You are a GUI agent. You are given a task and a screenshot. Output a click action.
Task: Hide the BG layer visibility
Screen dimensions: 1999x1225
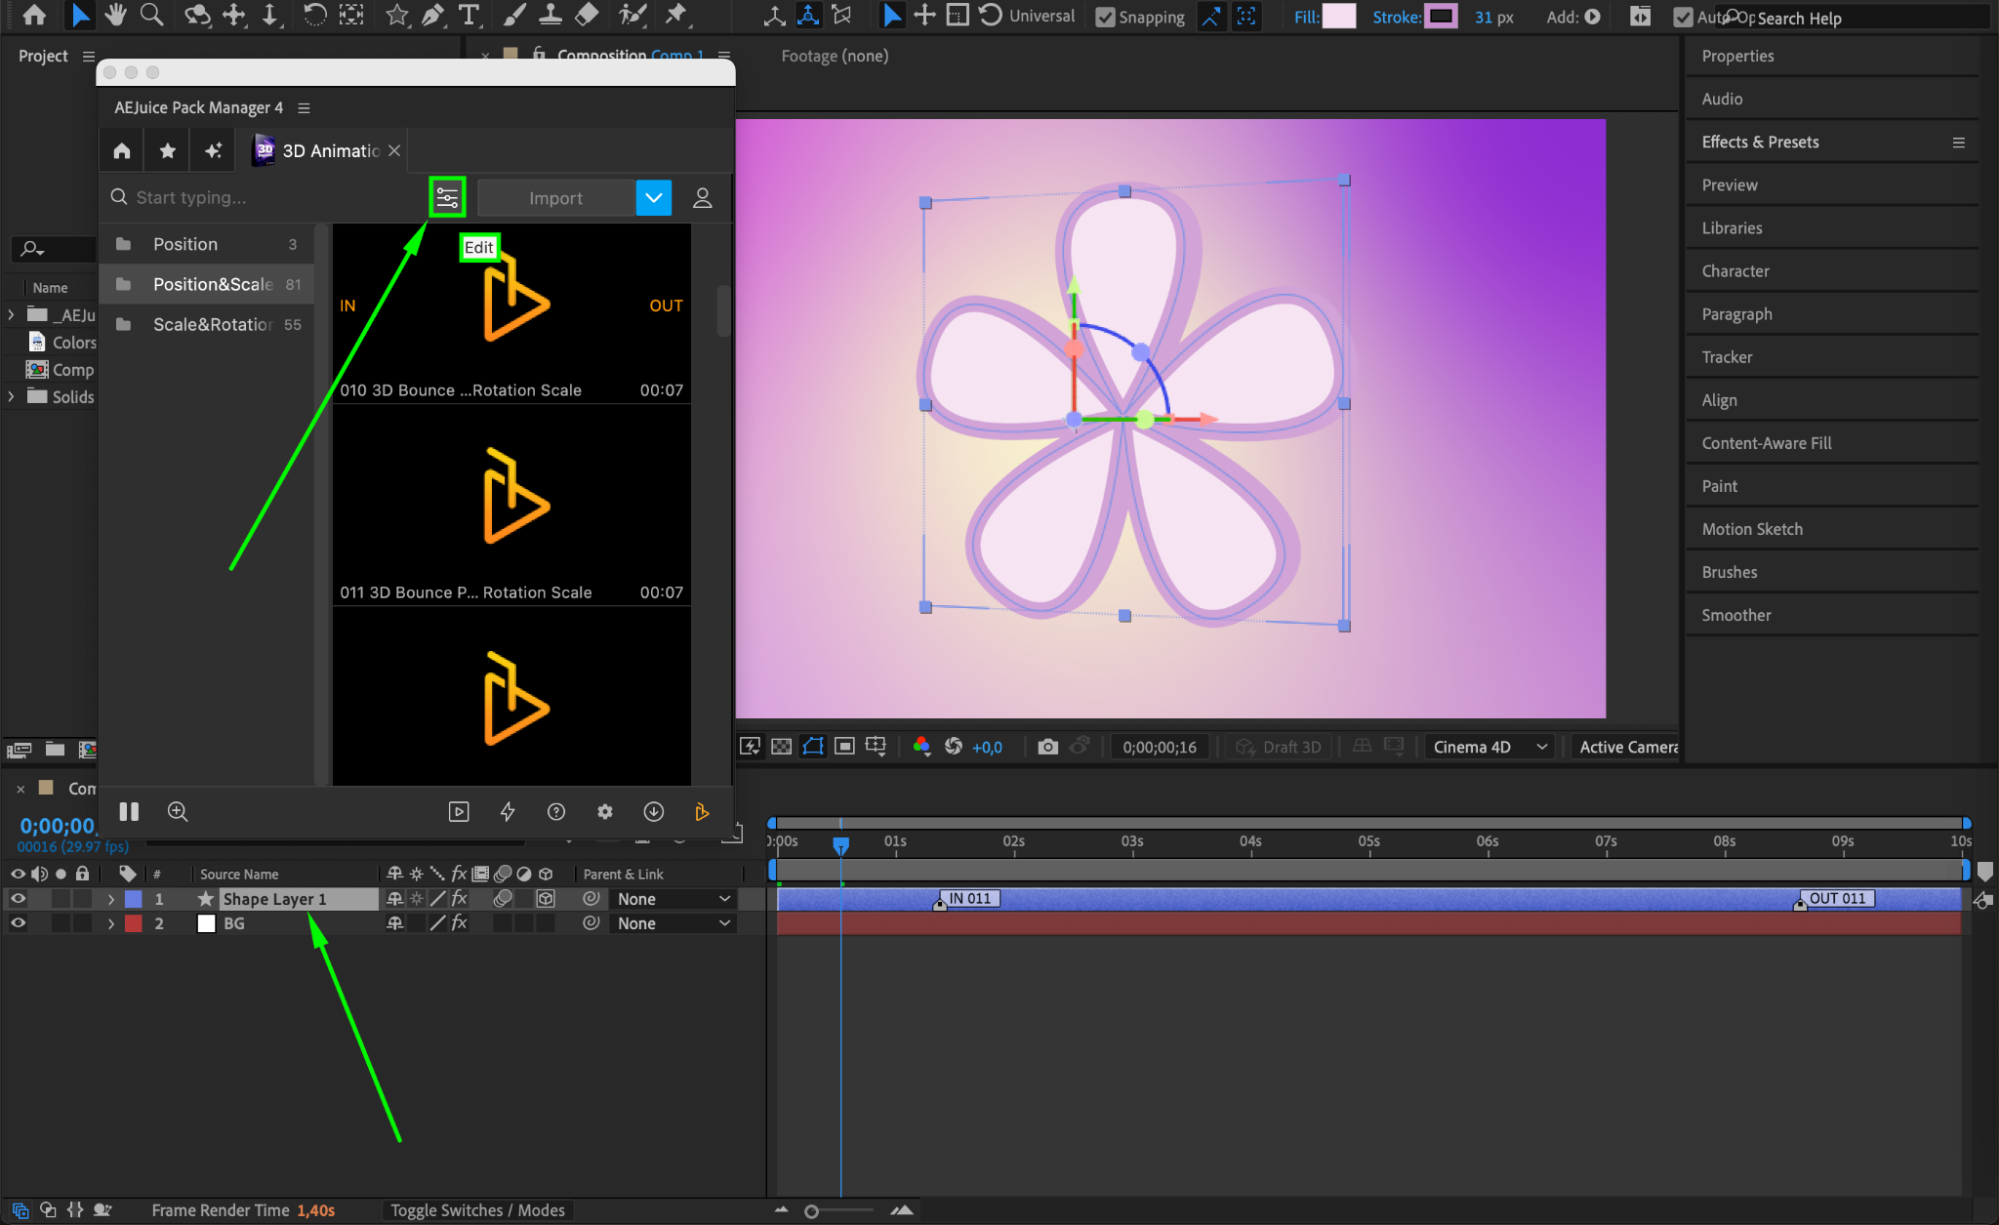[x=18, y=924]
